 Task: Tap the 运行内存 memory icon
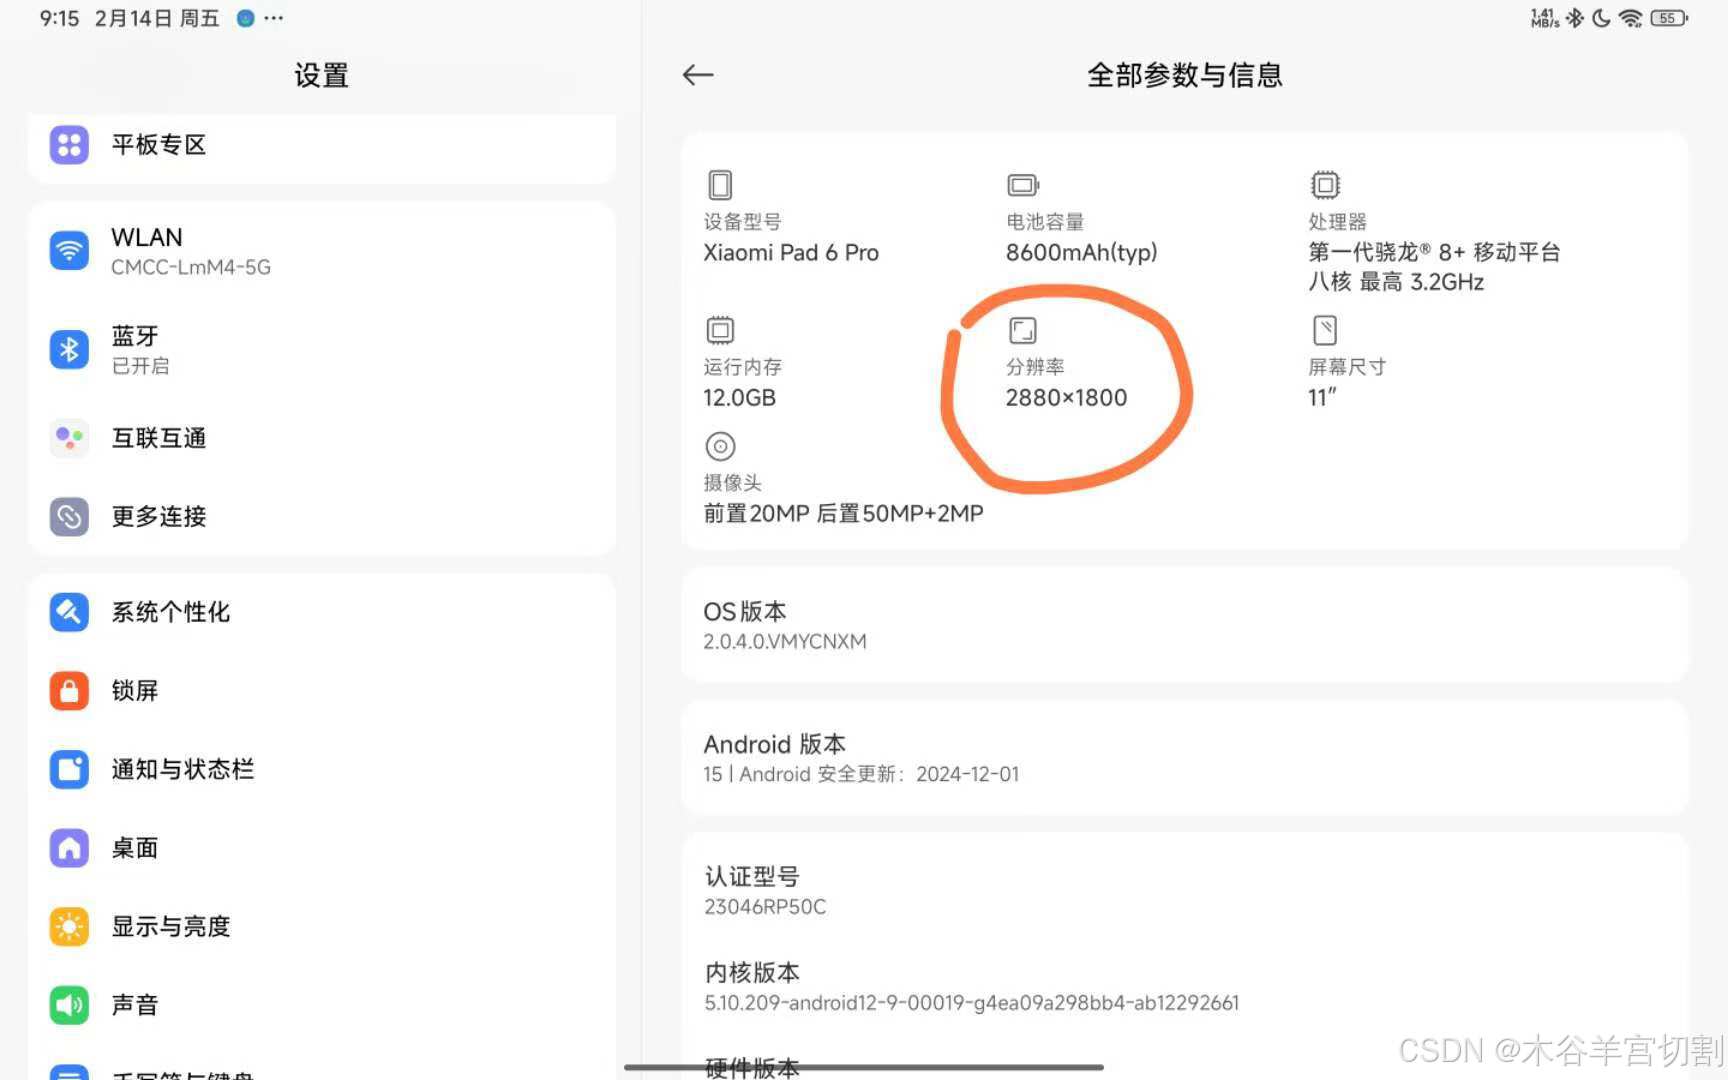click(720, 330)
